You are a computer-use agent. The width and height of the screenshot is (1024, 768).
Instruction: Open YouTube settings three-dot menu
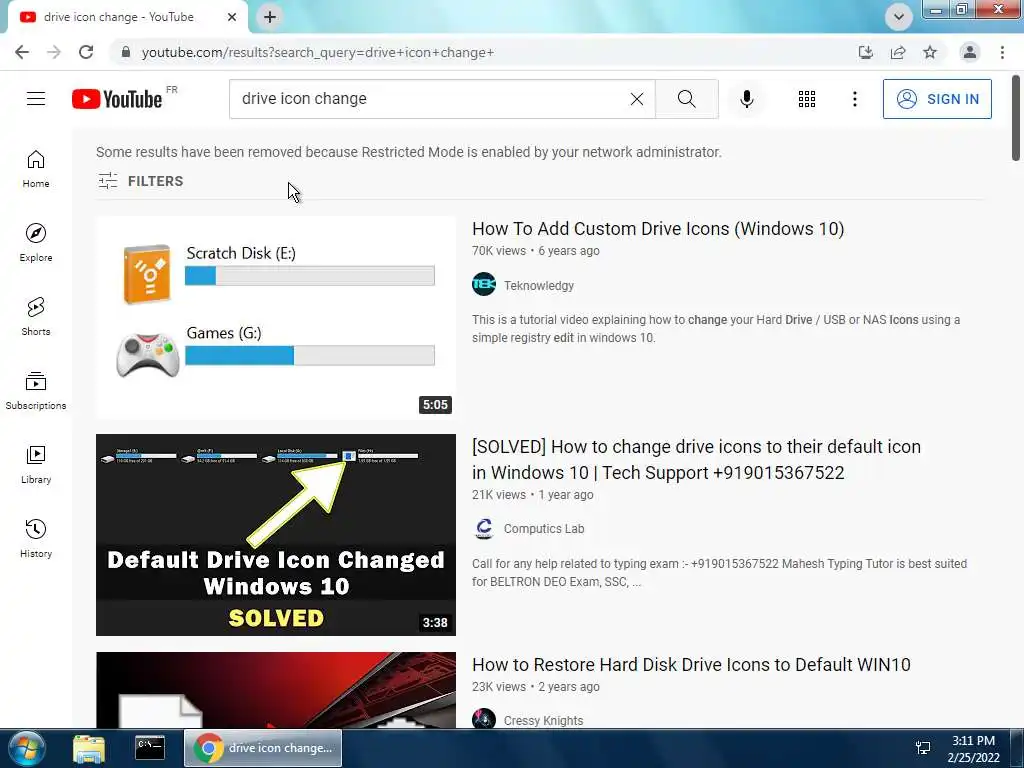pos(855,99)
